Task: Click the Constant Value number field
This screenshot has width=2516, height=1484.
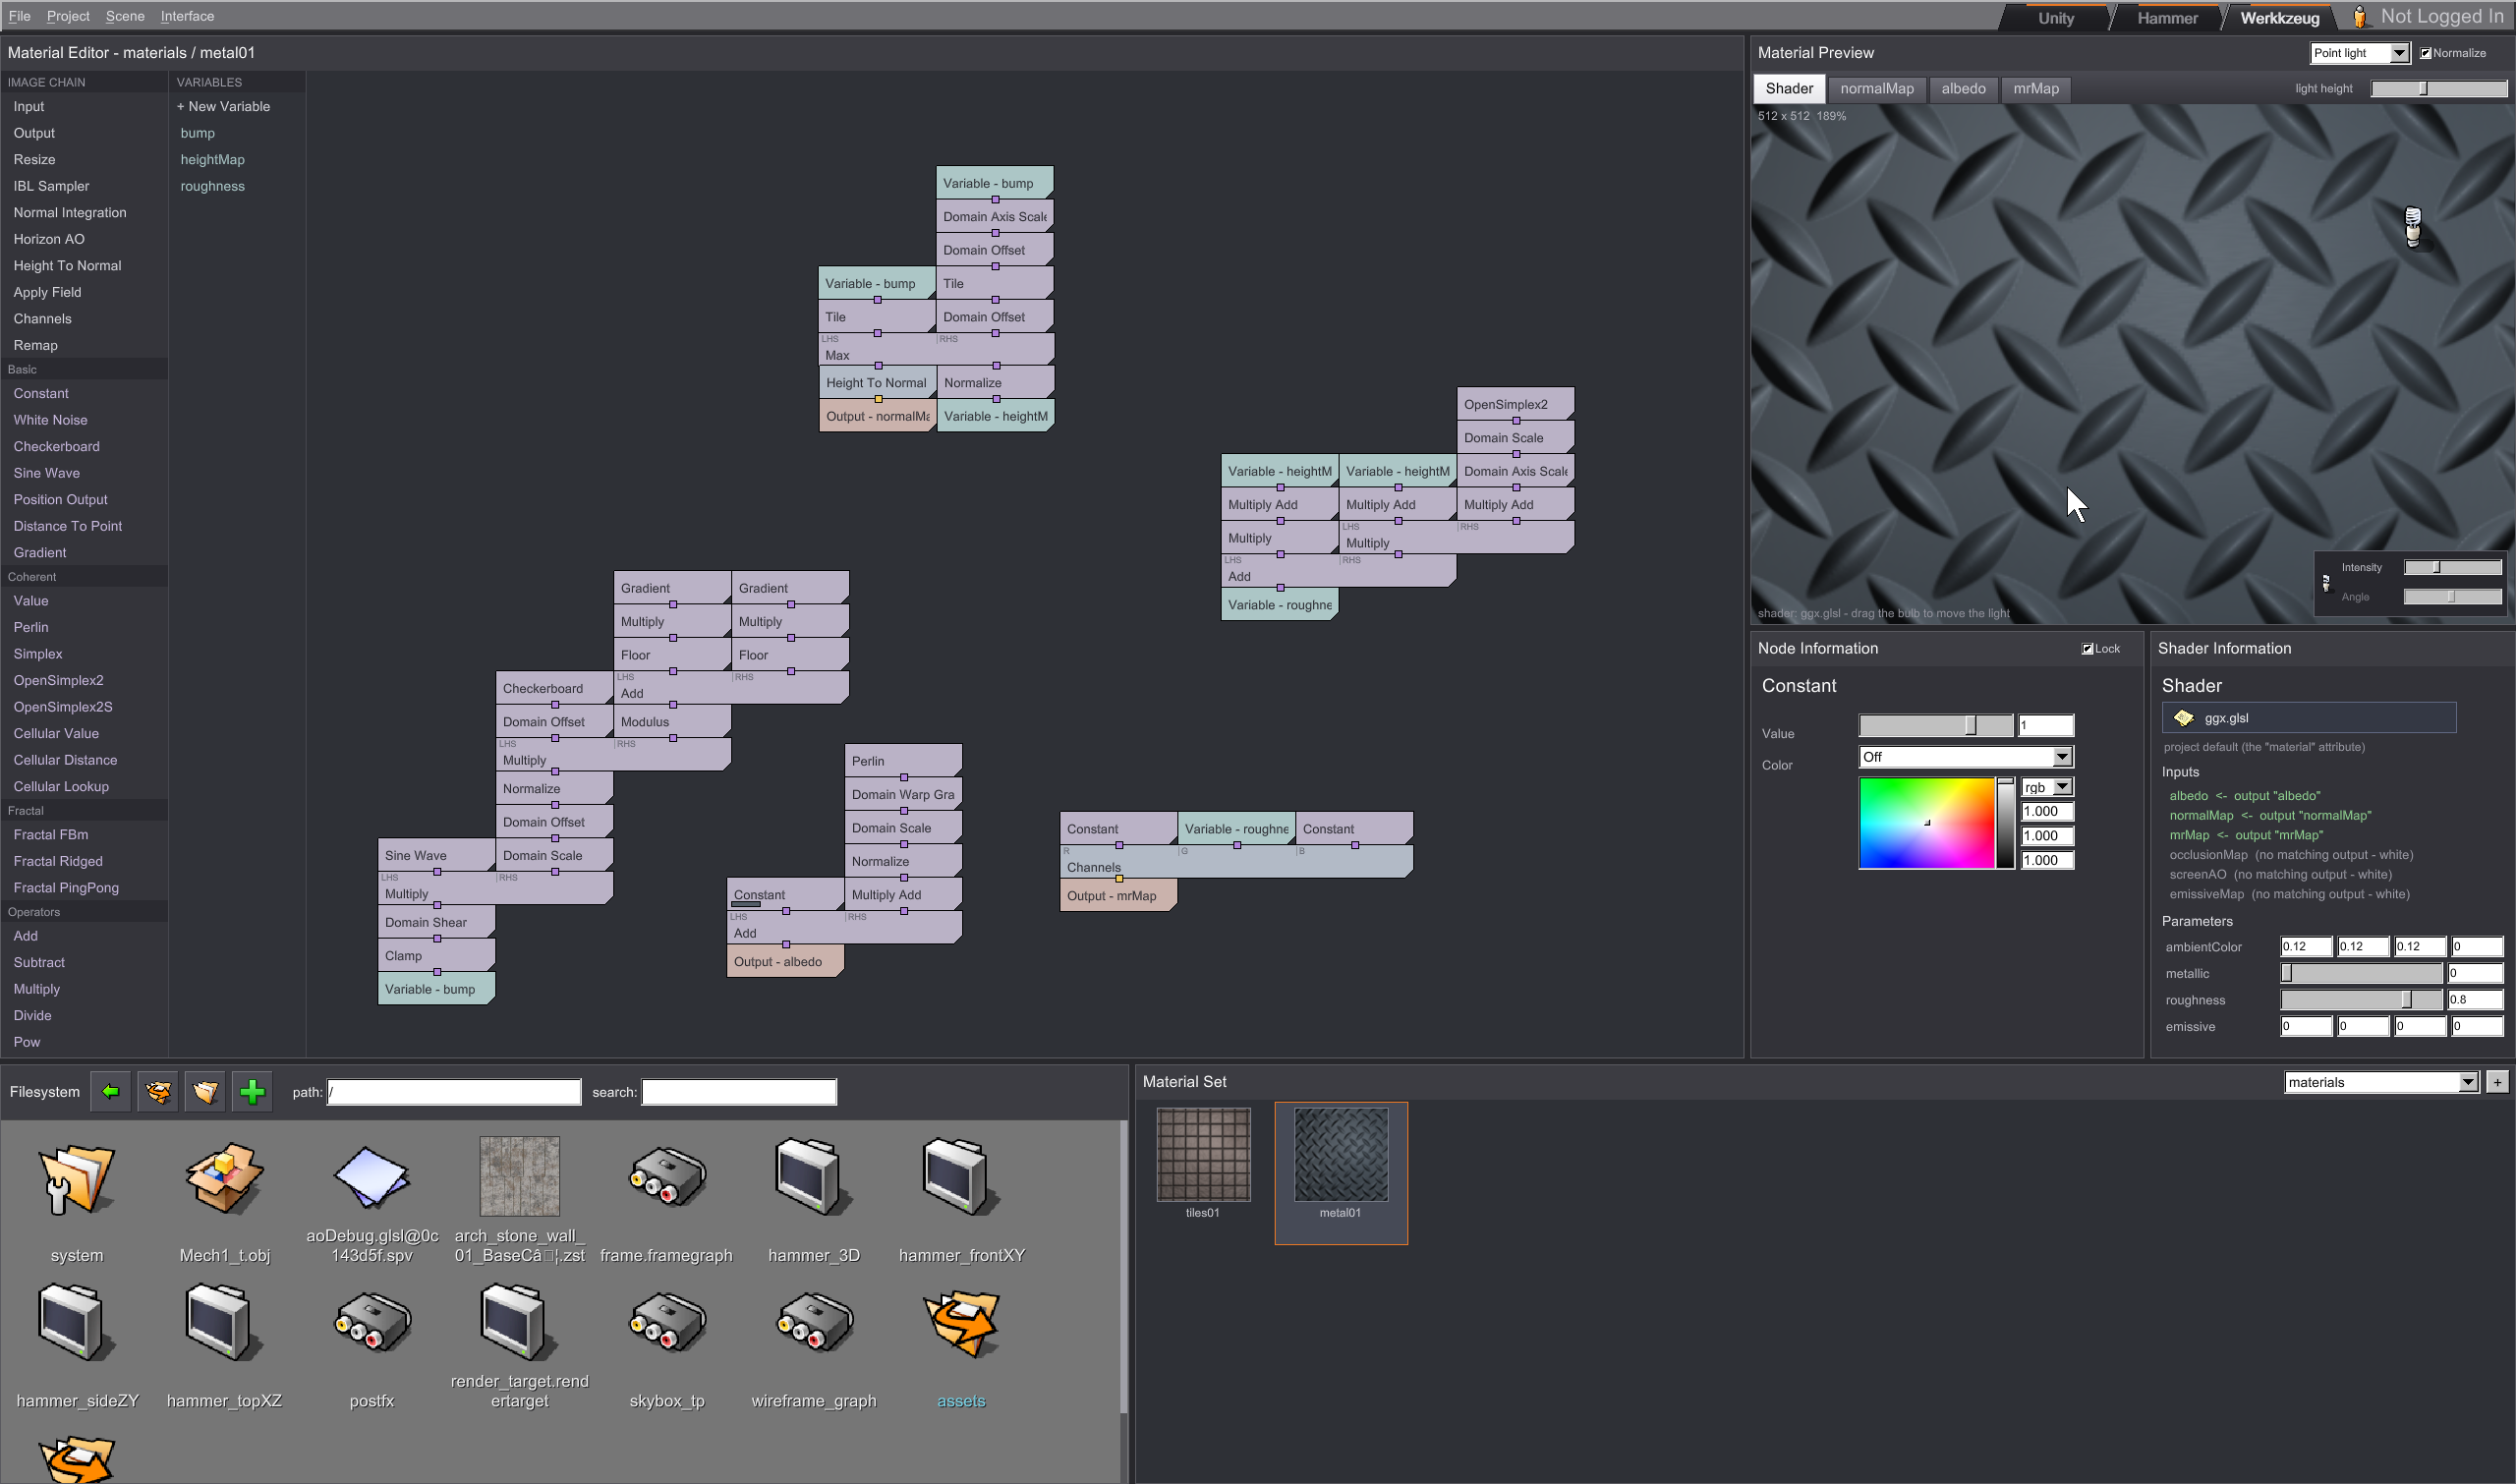Action: pos(2045,726)
